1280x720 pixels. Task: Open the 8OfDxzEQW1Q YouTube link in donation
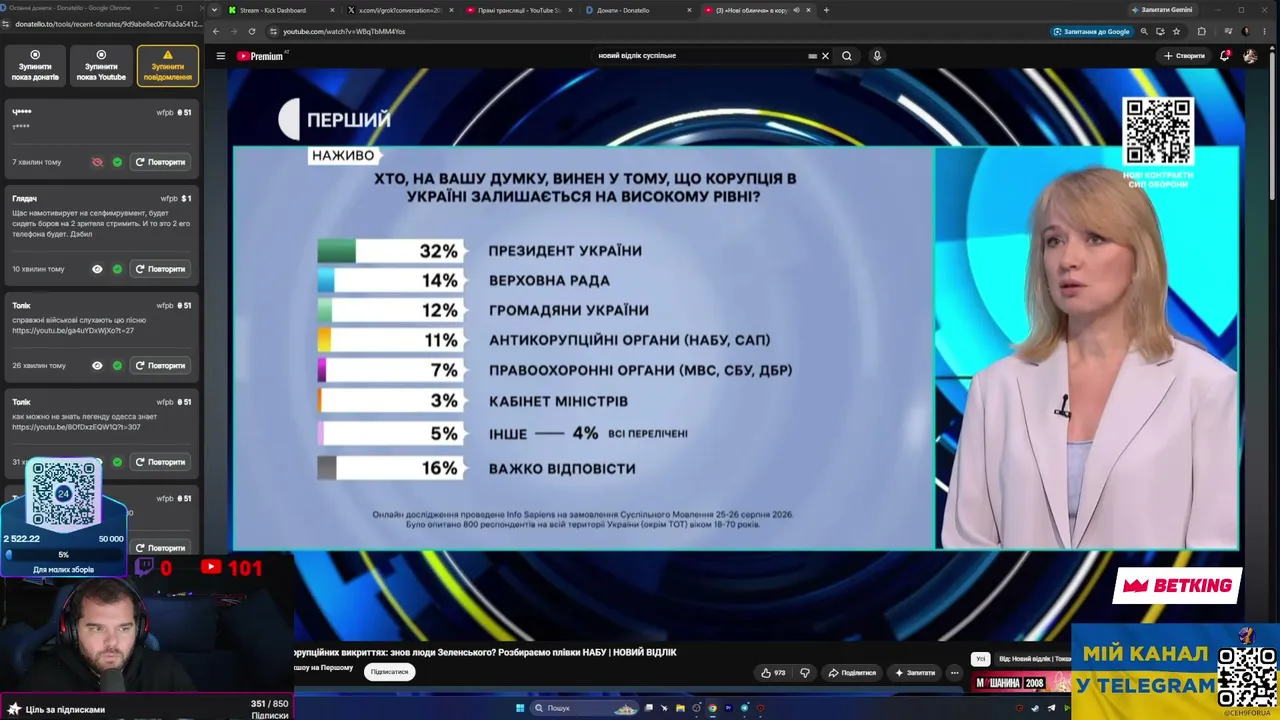pyautogui.click(x=76, y=427)
